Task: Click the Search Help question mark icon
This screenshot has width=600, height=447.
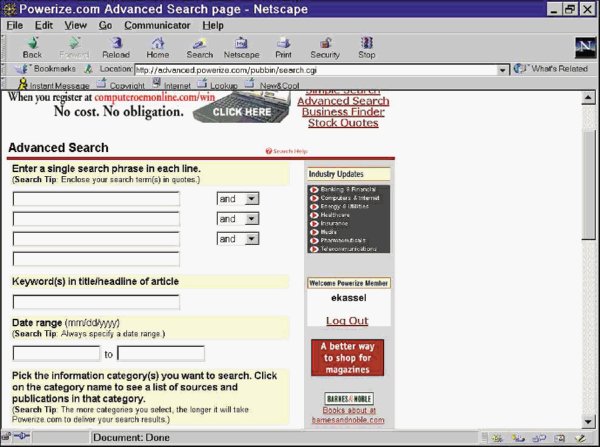Action: (x=269, y=151)
